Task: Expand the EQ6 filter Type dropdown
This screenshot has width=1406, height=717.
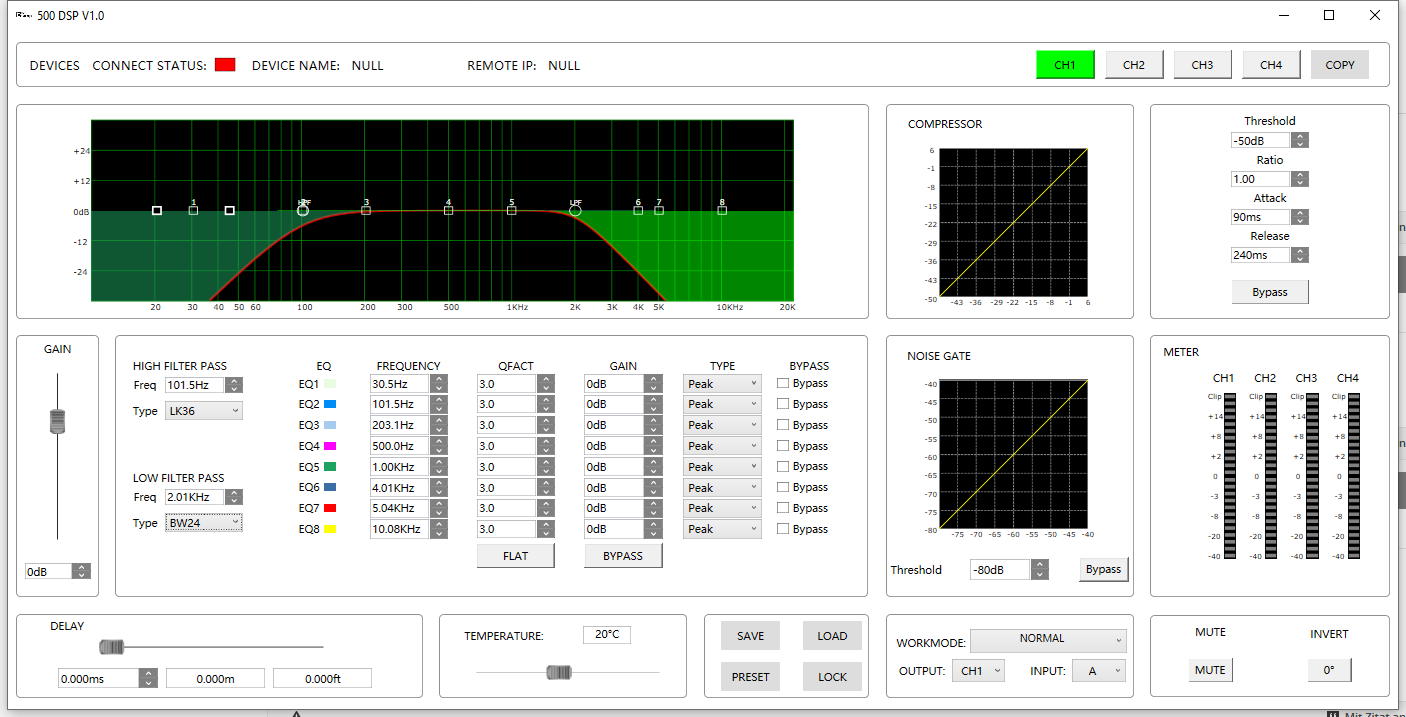Action: pos(722,488)
